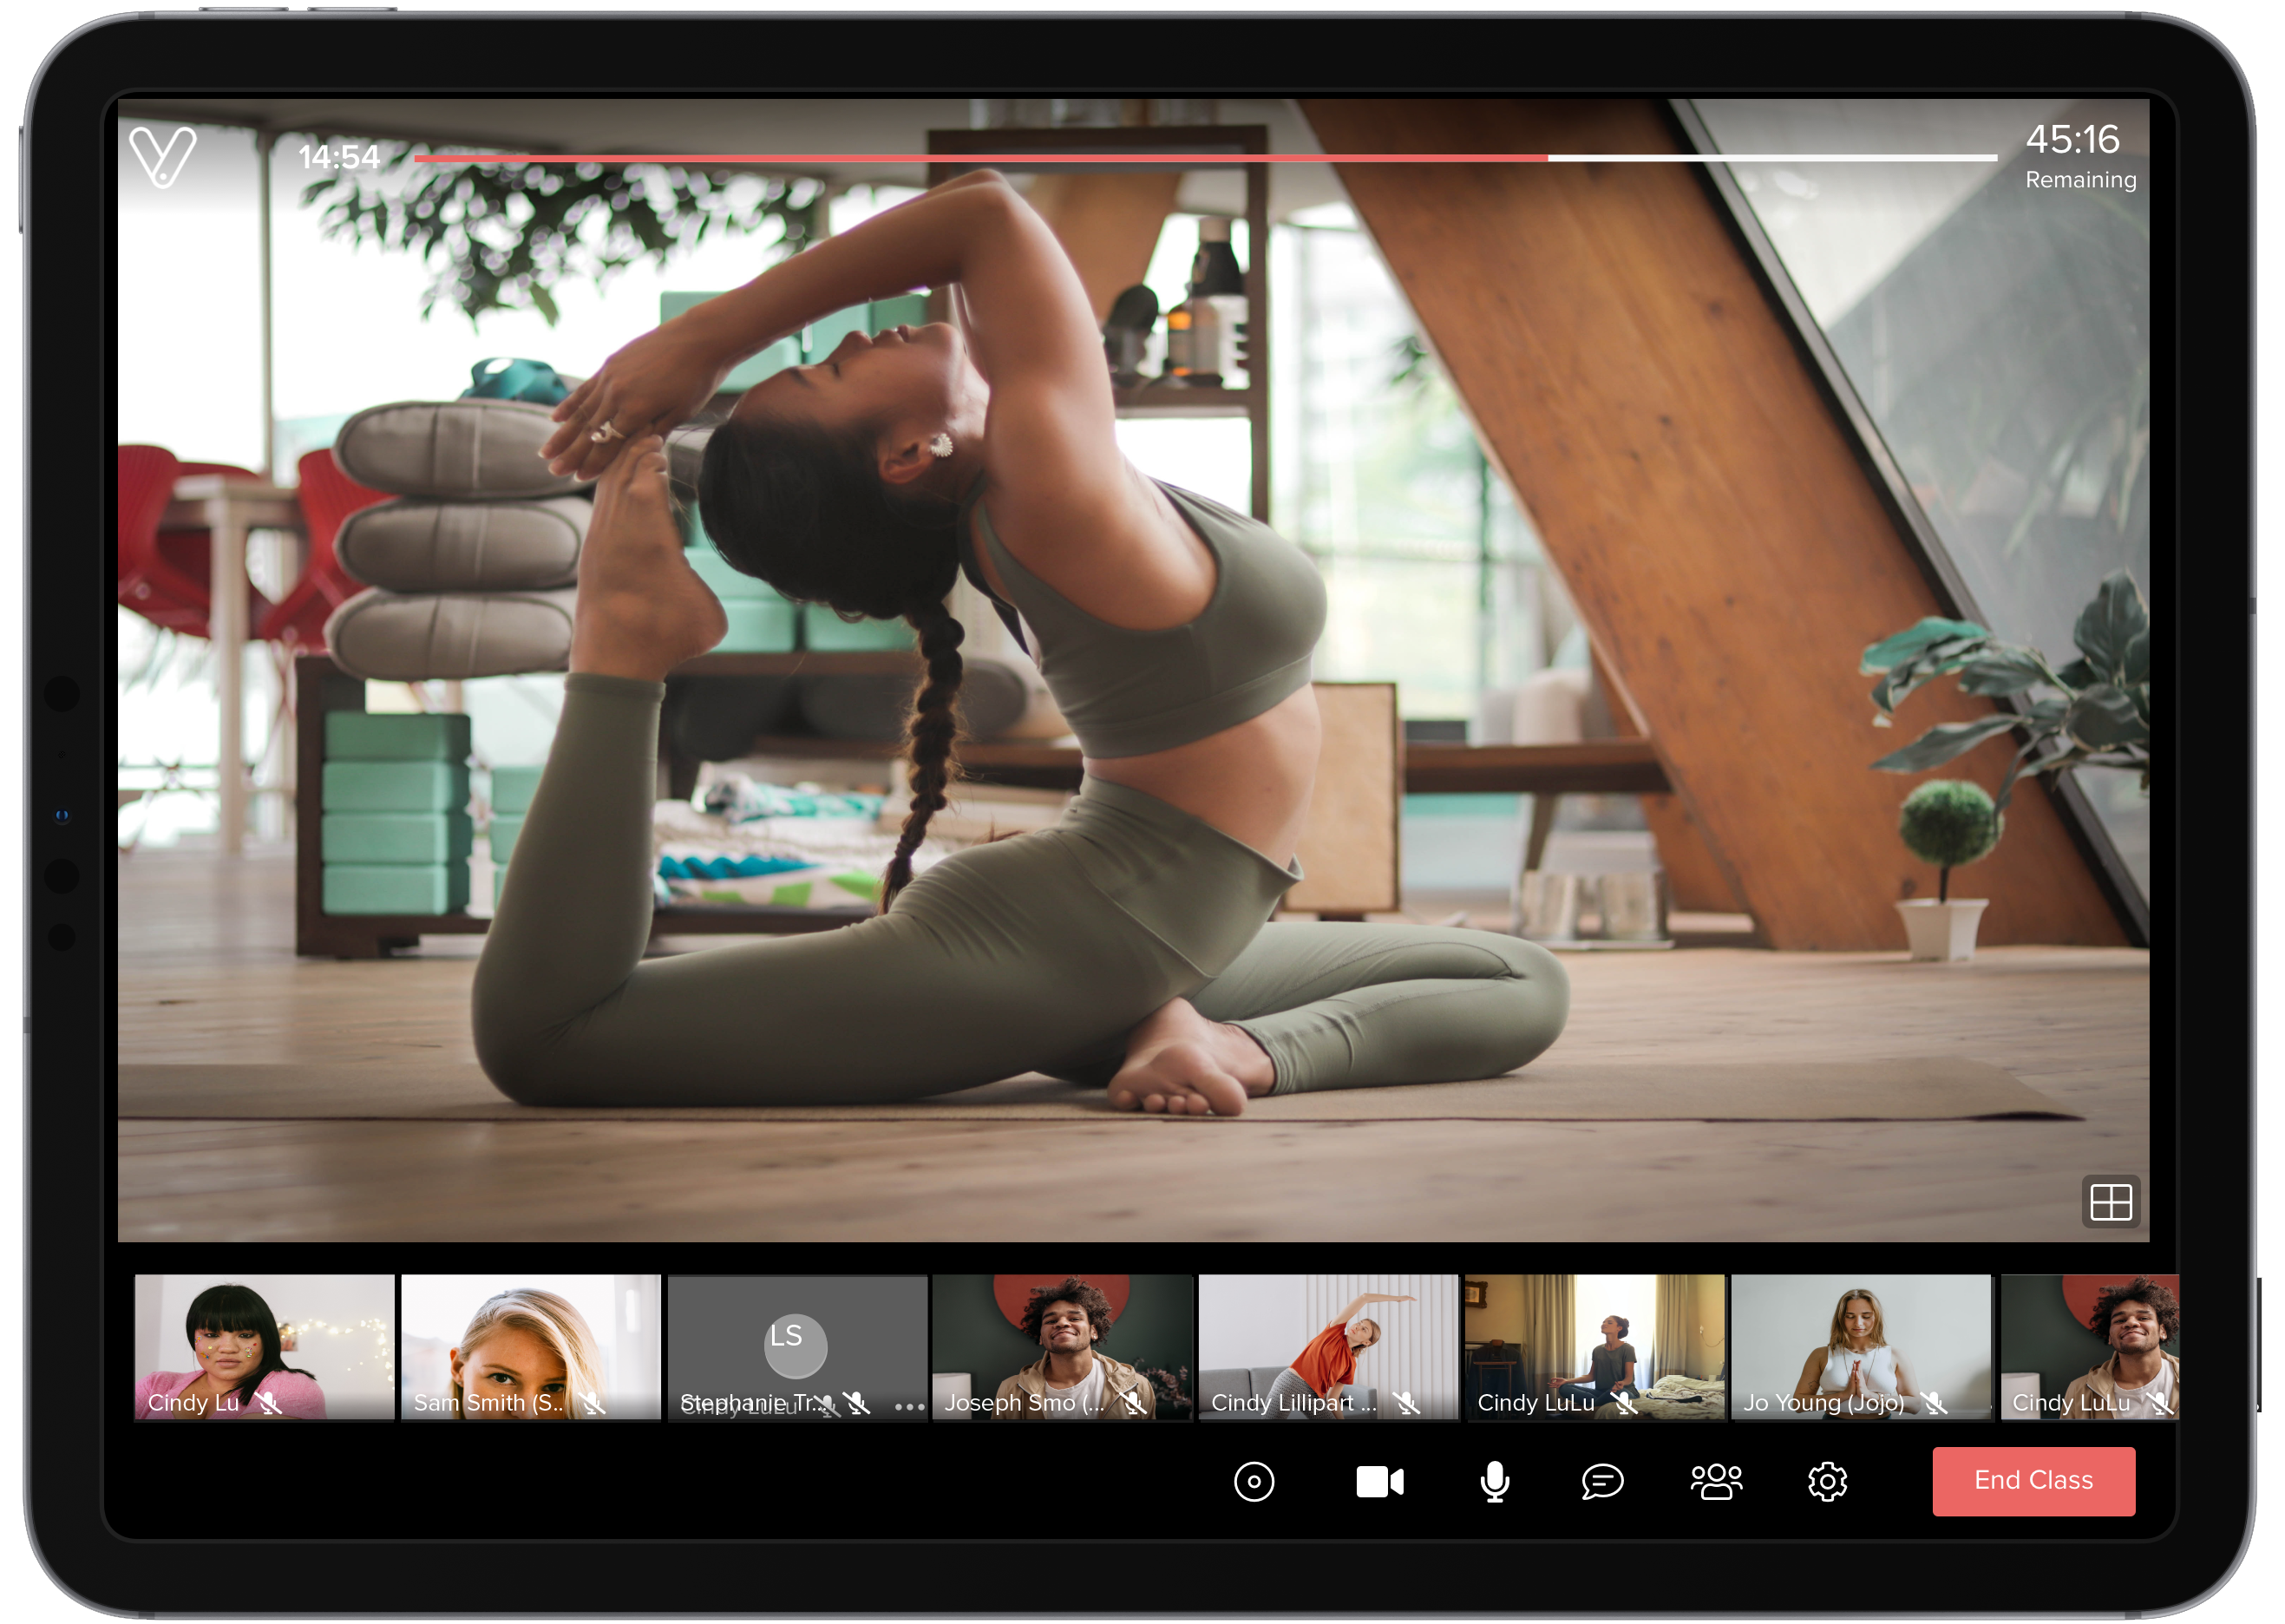Open the settings gear
Viewport: 2285px width, 1624px height.
point(1826,1481)
